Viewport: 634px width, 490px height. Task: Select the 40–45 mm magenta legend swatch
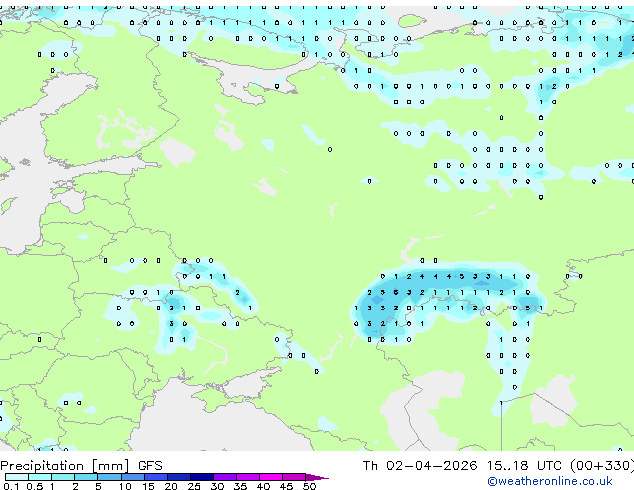click(271, 477)
